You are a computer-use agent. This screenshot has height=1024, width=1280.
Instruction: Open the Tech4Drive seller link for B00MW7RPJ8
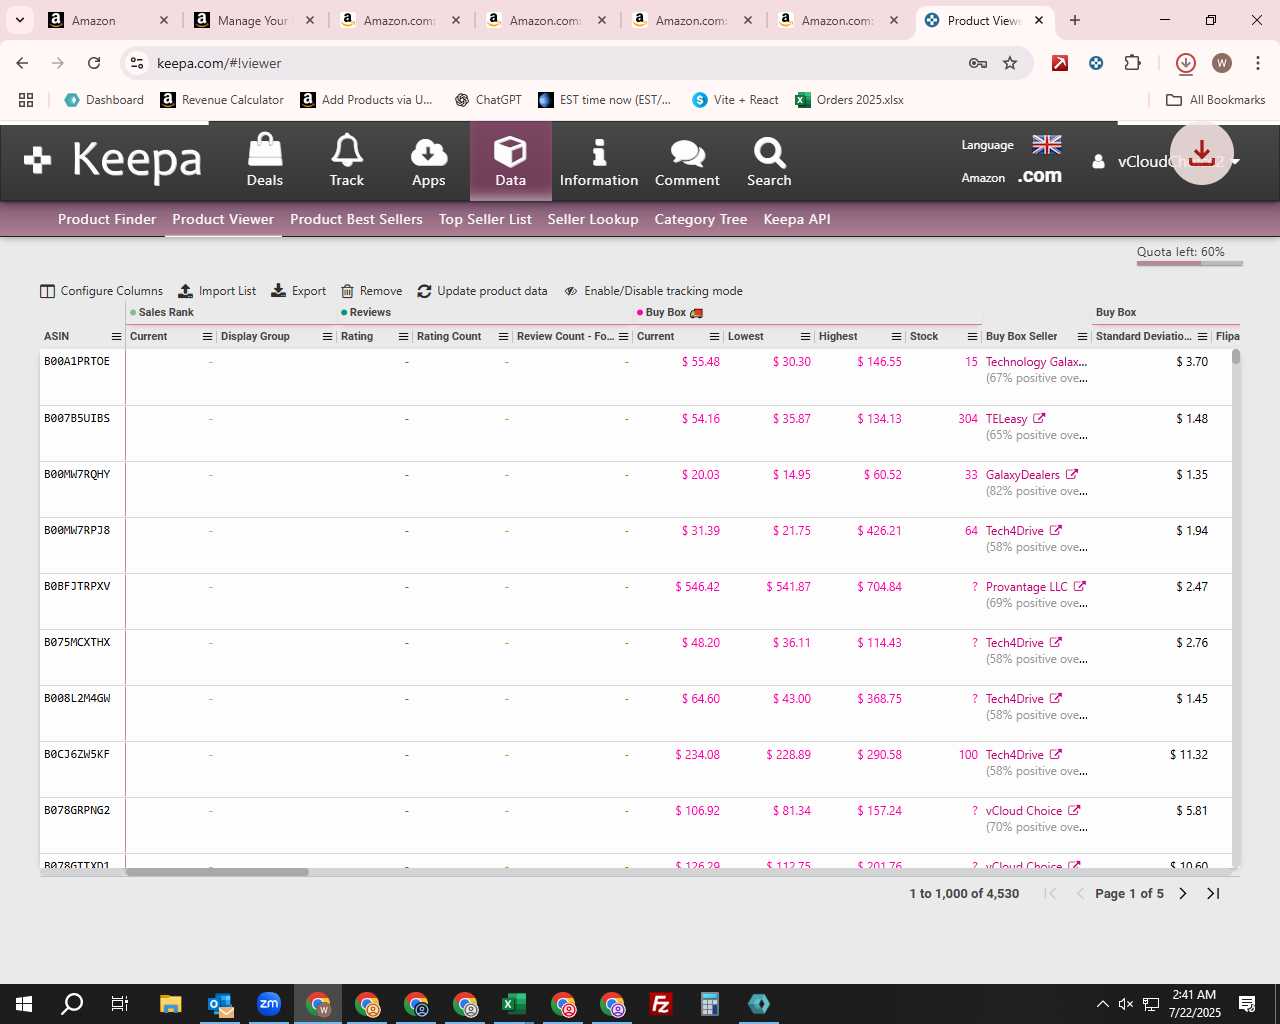tap(1014, 531)
